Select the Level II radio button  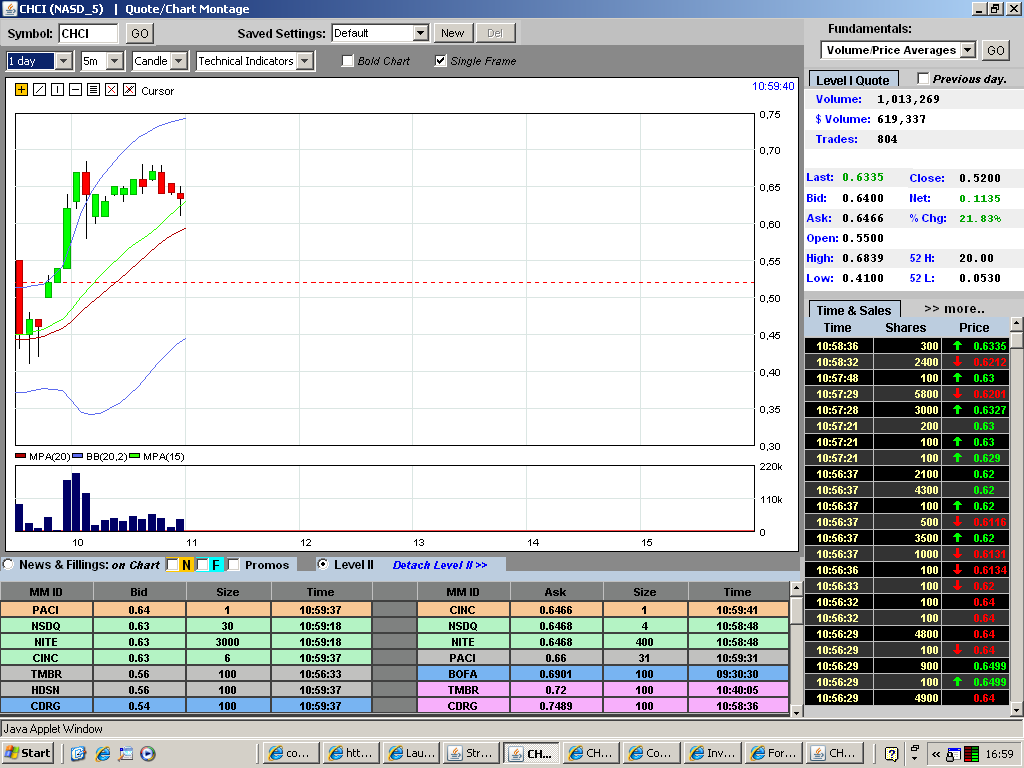click(323, 564)
